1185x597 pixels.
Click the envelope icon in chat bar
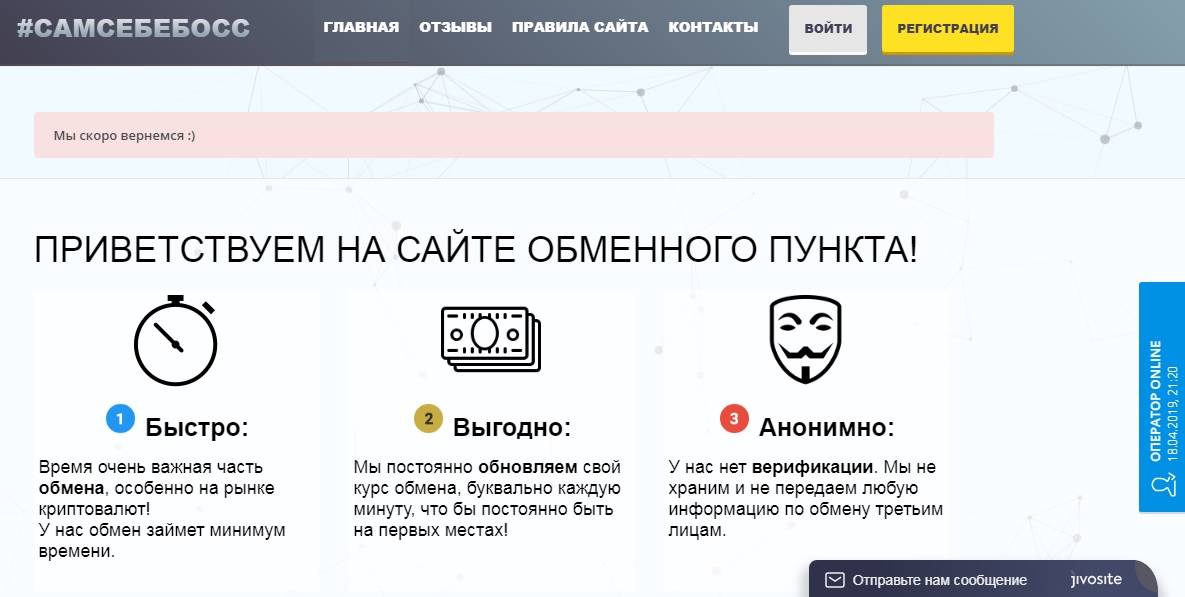(x=834, y=580)
